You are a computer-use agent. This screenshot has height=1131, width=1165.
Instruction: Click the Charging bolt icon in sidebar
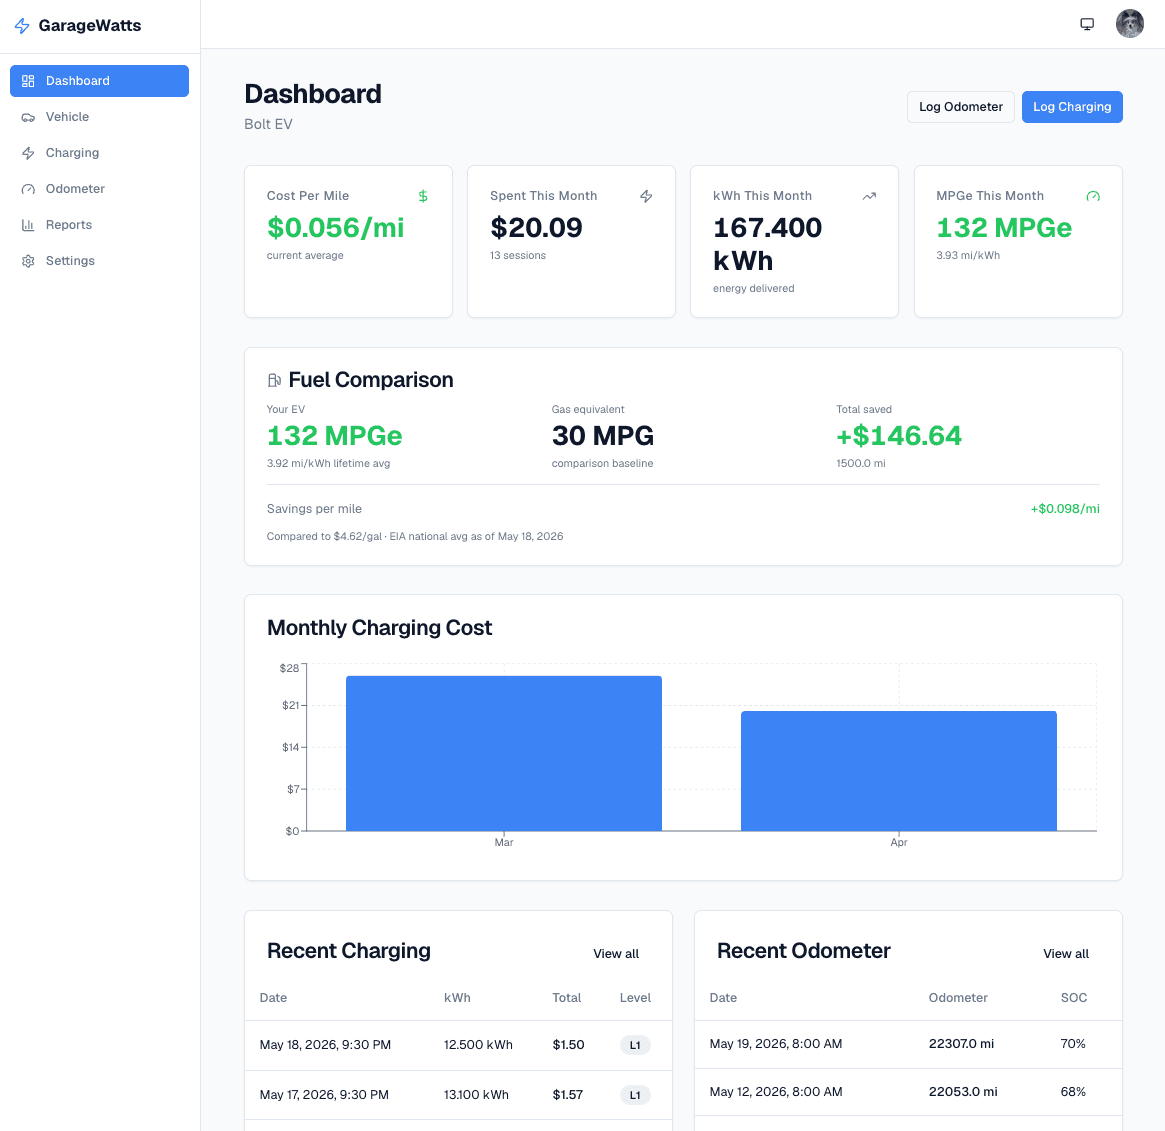28,153
